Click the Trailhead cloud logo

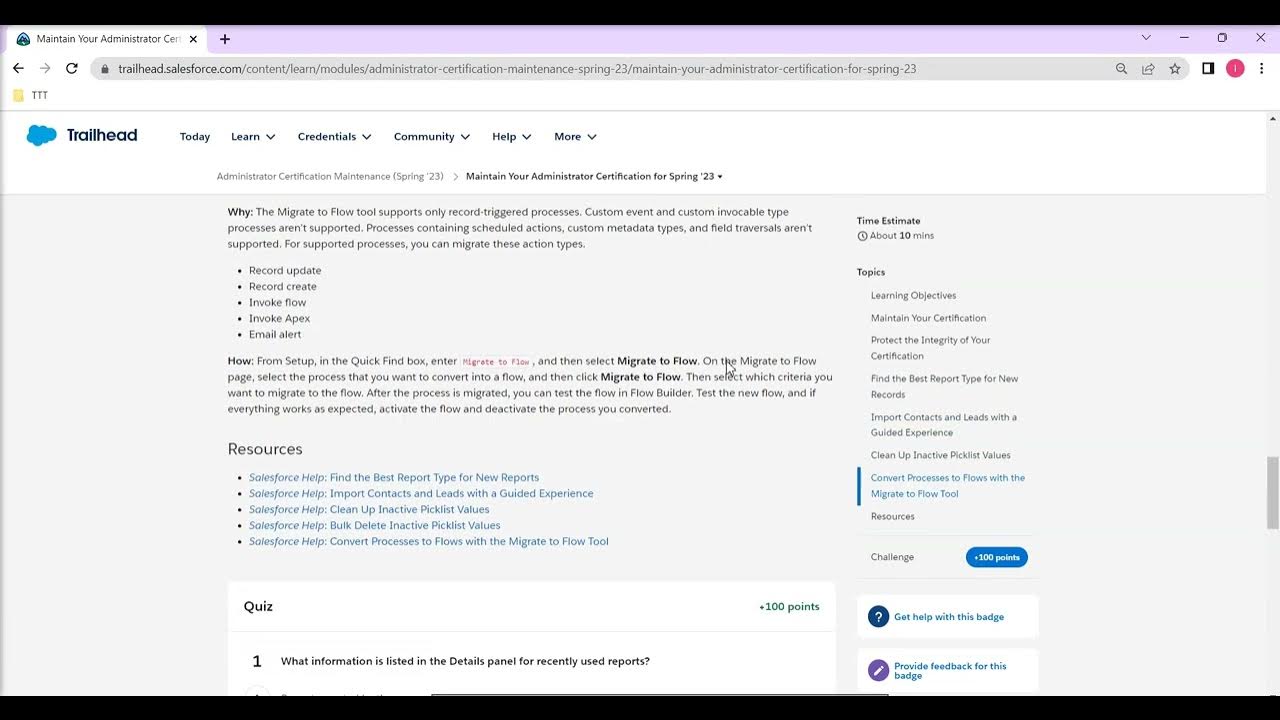(41, 136)
